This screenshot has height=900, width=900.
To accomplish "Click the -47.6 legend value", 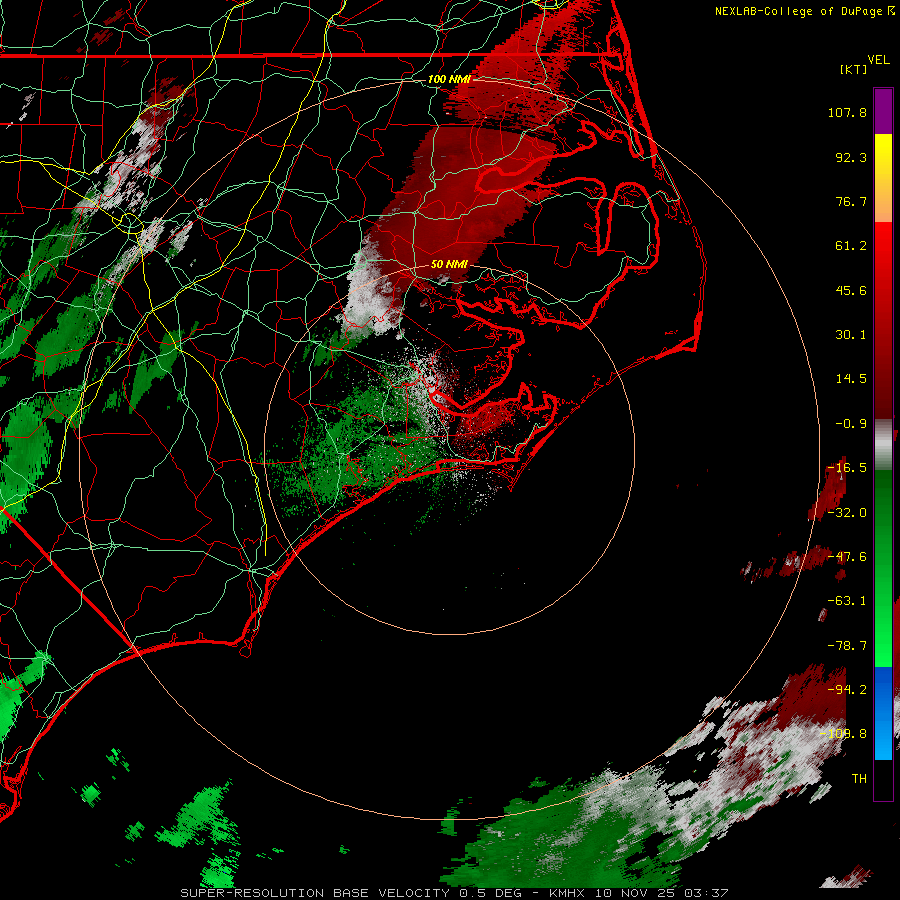I will coord(847,557).
